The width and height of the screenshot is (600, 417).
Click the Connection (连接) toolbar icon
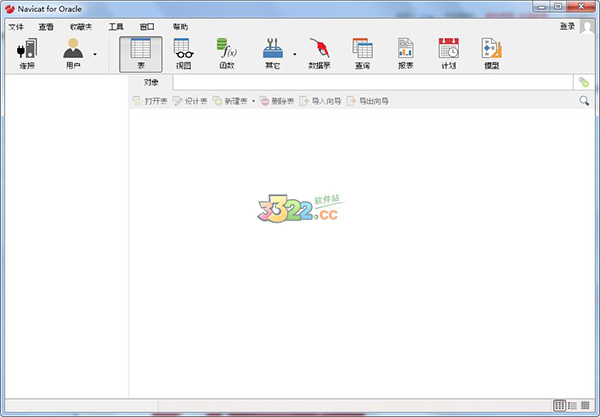[27, 53]
